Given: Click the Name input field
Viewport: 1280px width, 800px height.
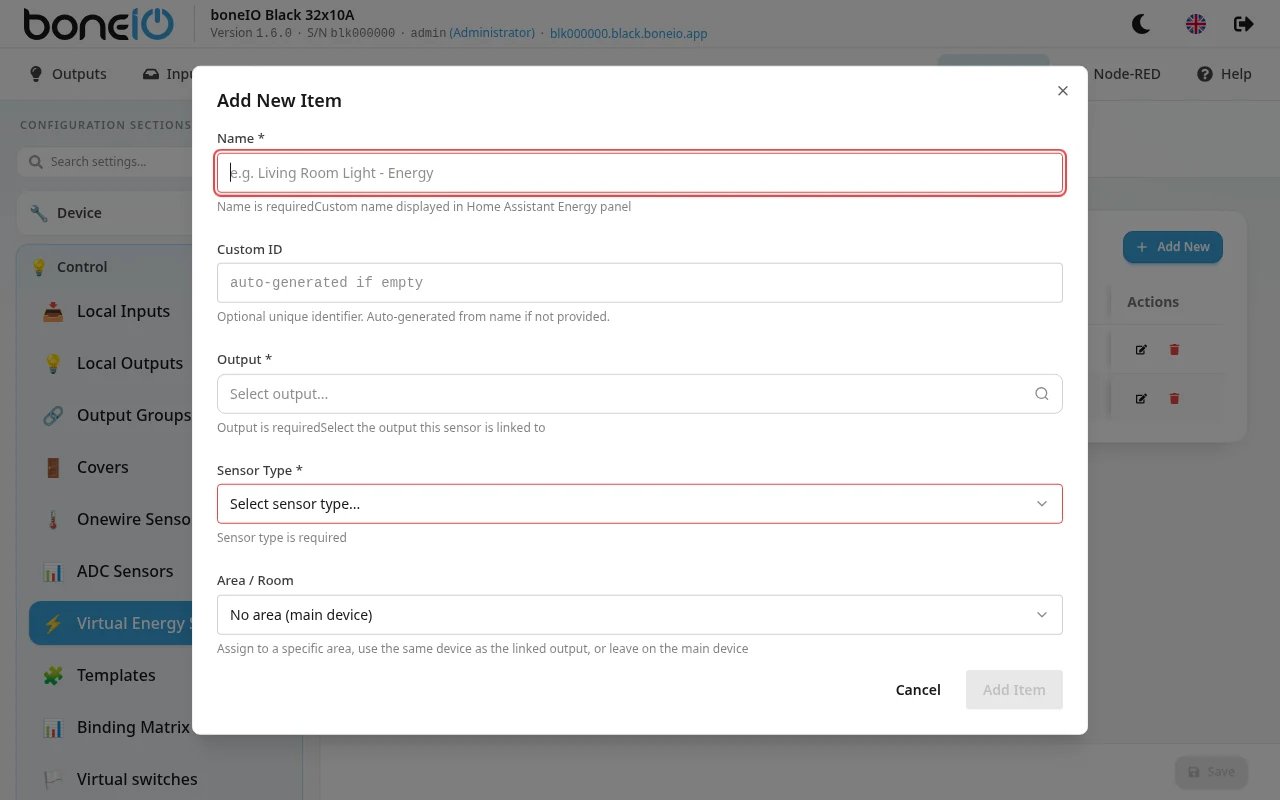Looking at the screenshot, I should click(640, 173).
